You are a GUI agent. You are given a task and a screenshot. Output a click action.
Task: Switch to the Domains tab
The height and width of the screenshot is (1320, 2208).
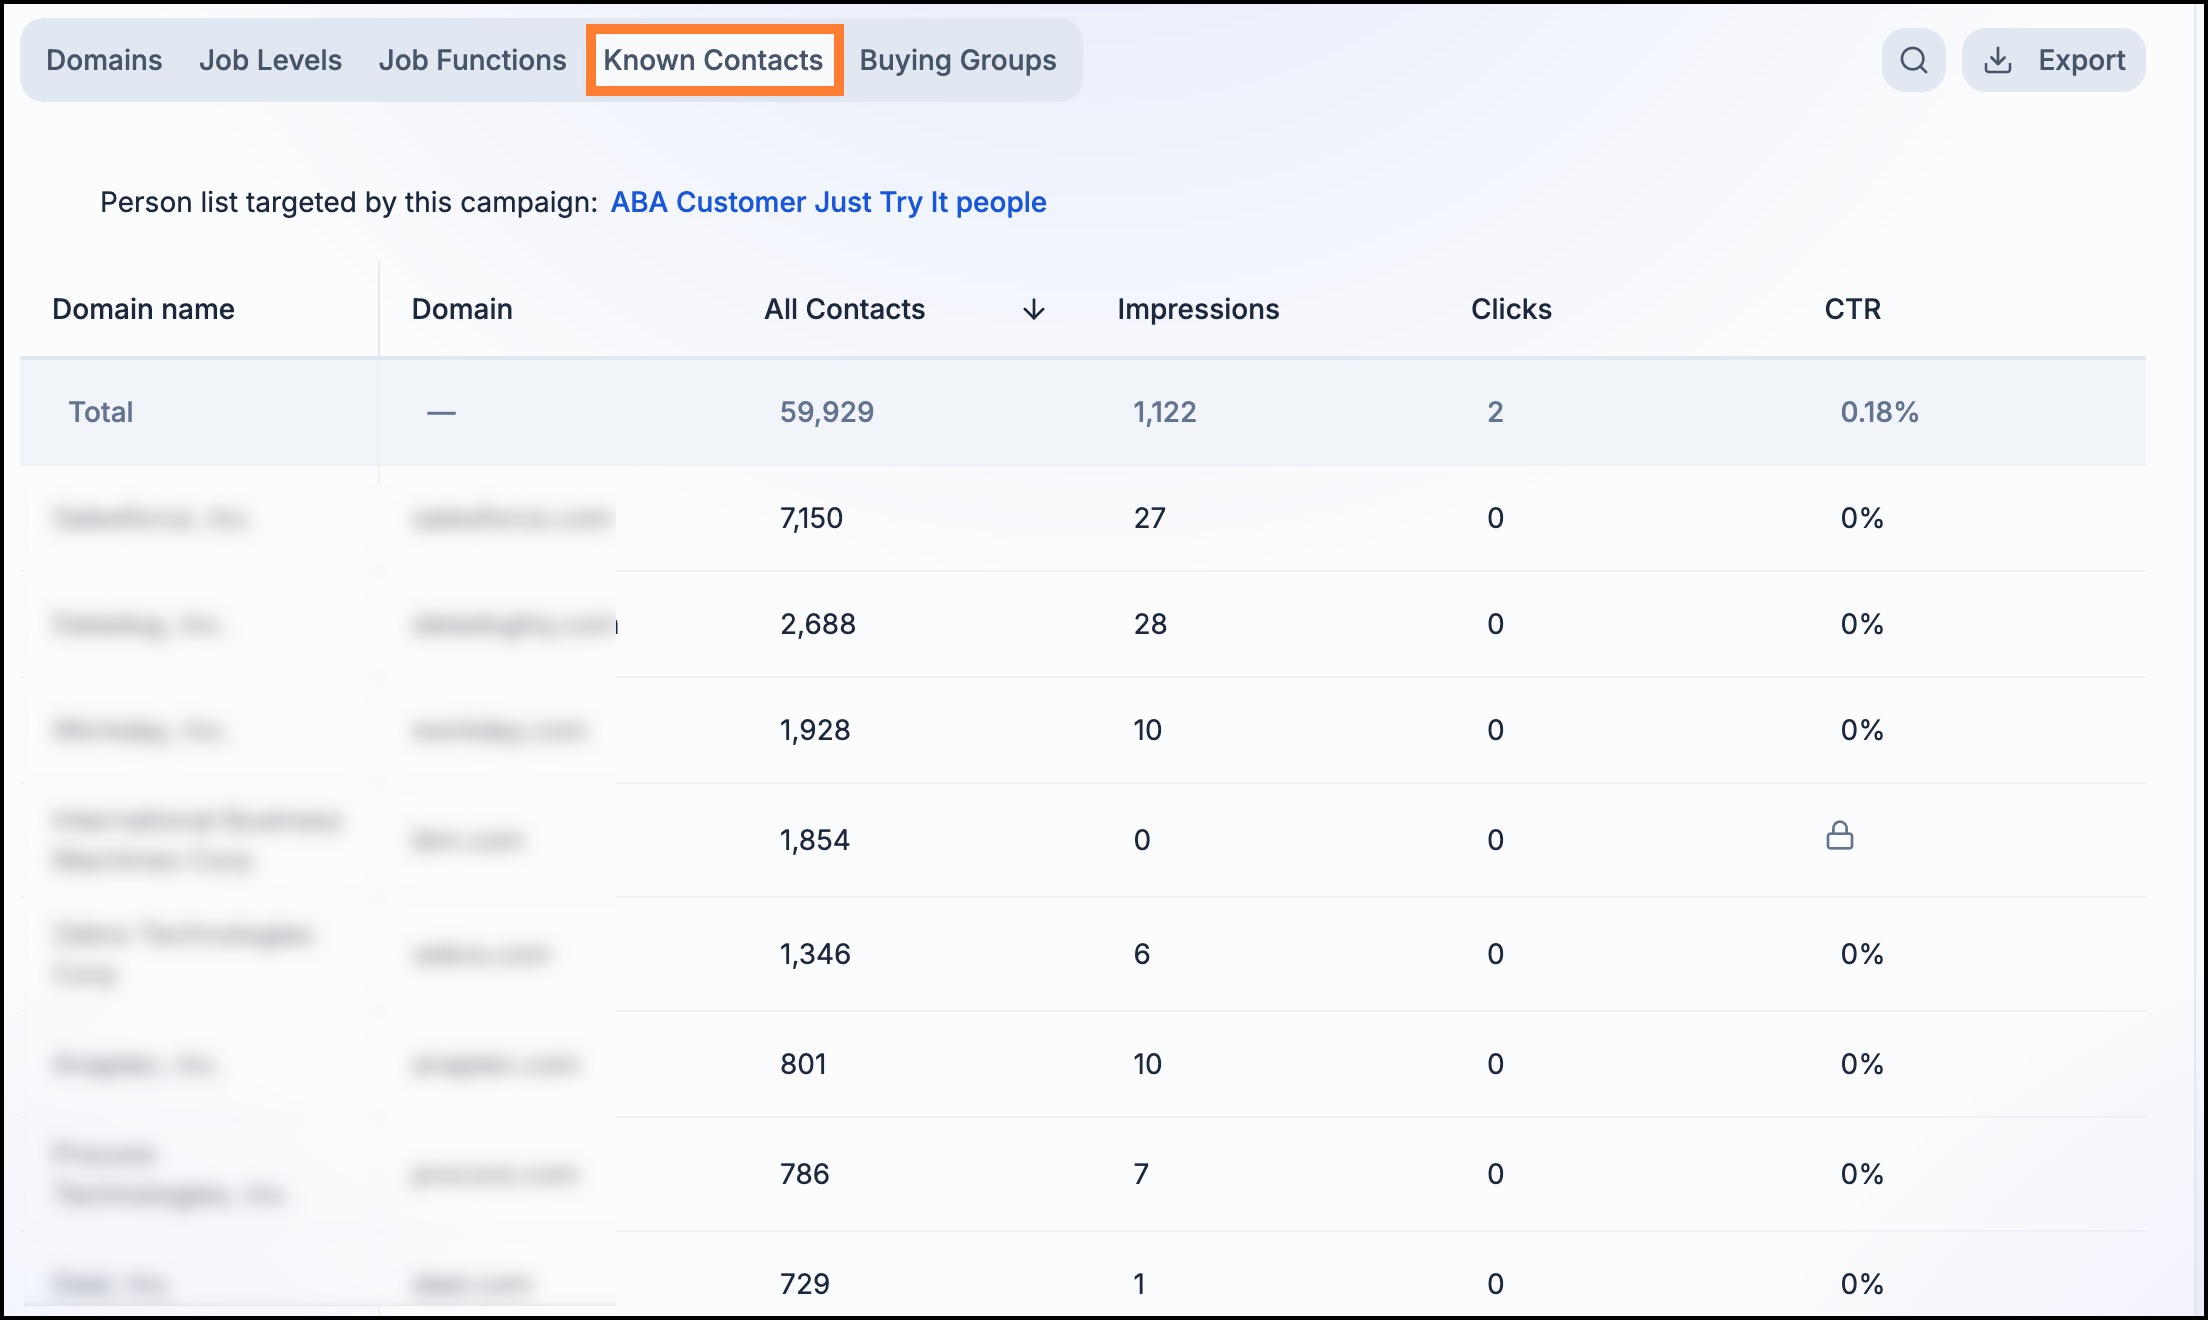pos(104,60)
